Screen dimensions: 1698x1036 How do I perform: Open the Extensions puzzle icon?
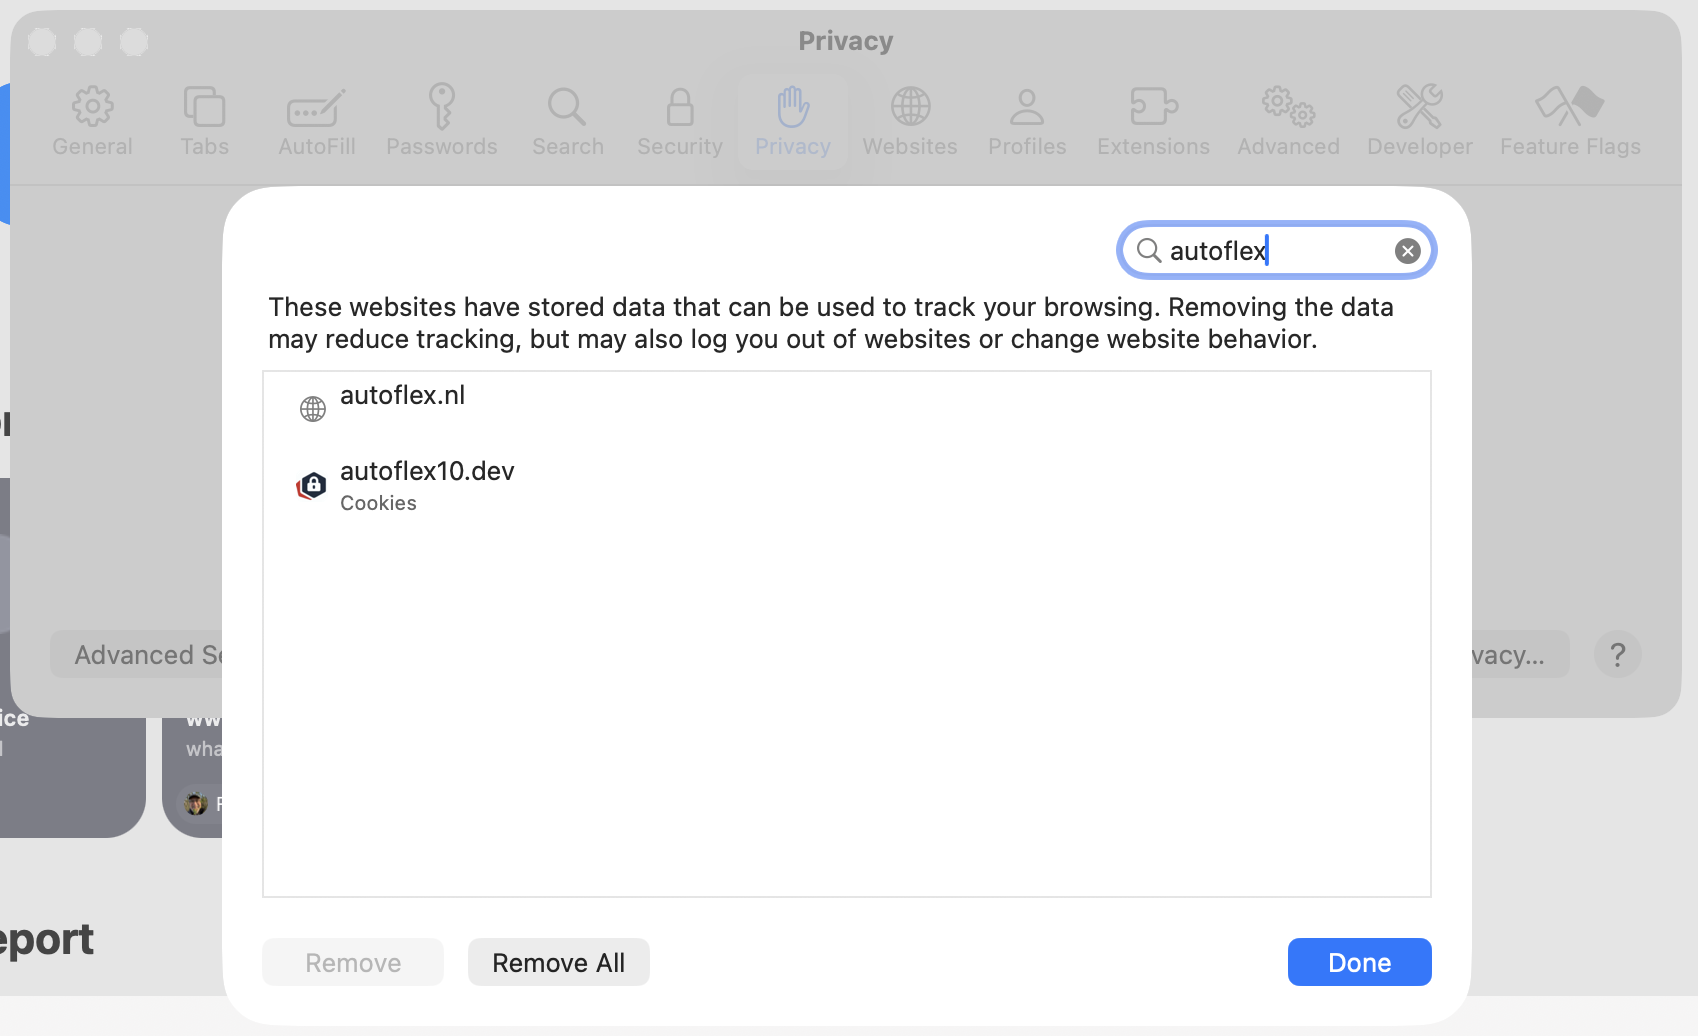pos(1153,107)
